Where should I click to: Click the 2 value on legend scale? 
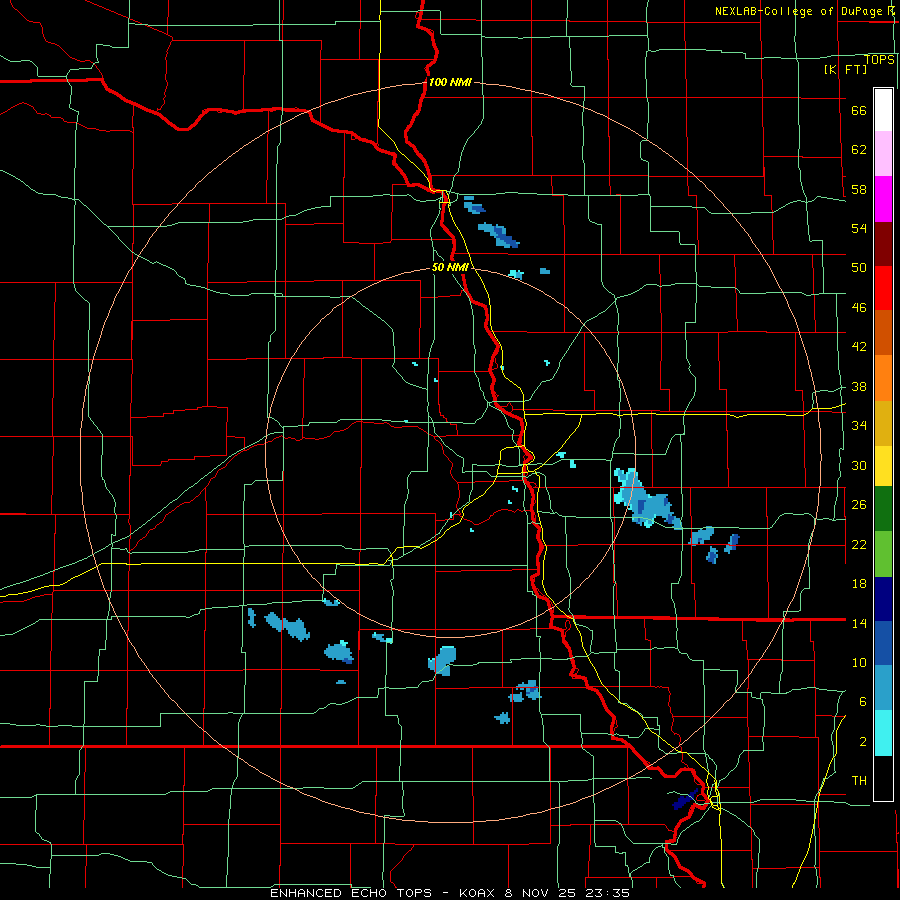(x=862, y=742)
